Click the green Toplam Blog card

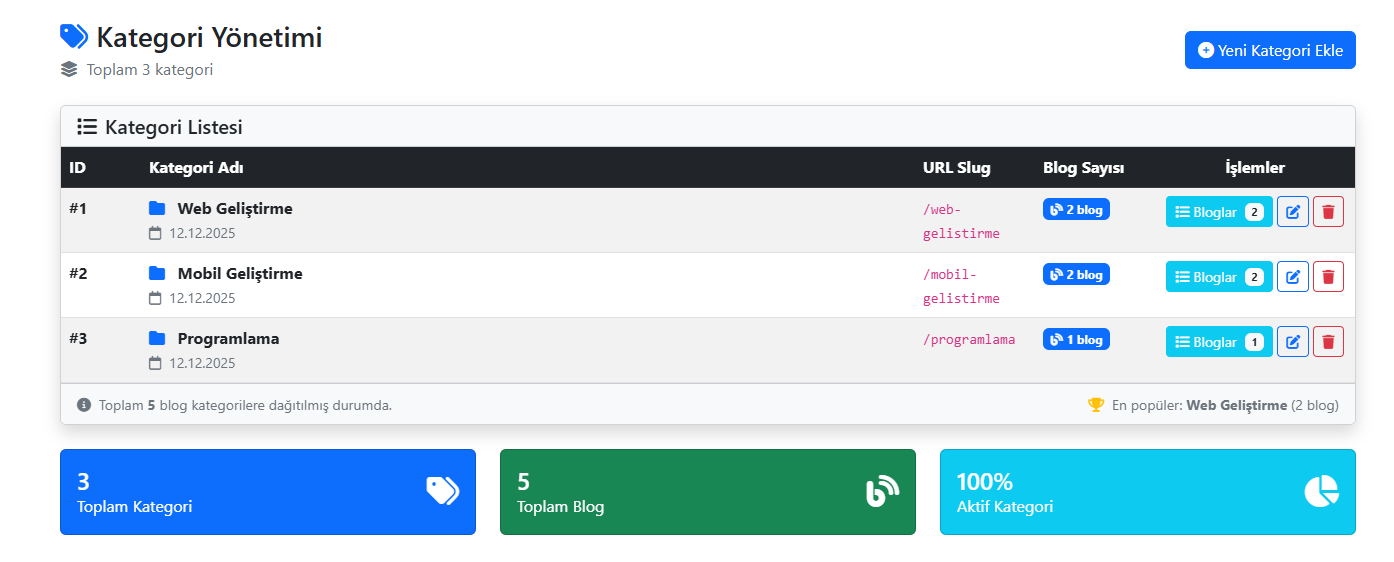pos(707,492)
